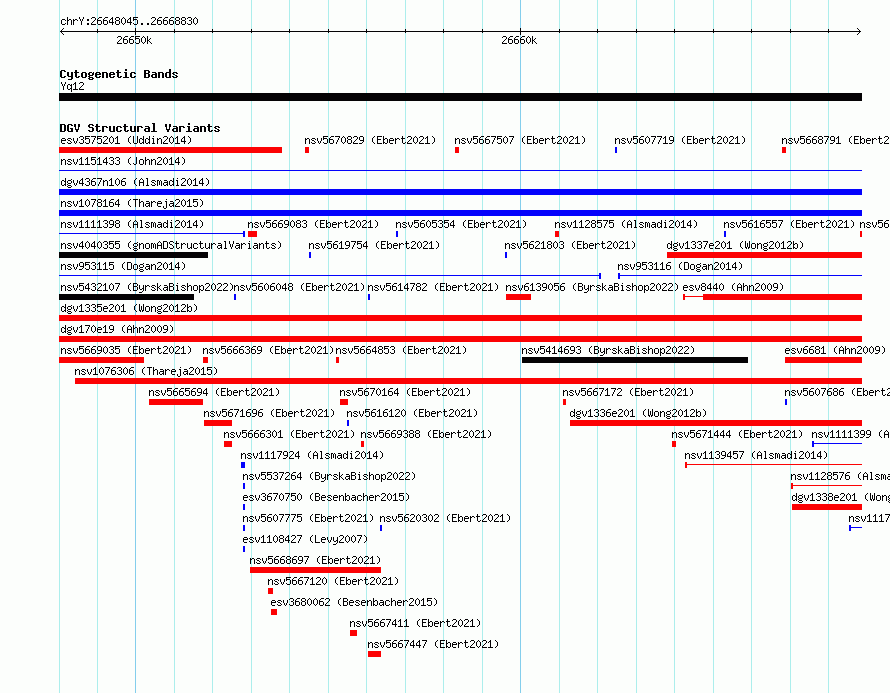
Task: Open nsv1111398 (Alsmadi2014) variant
Action: pos(132,224)
